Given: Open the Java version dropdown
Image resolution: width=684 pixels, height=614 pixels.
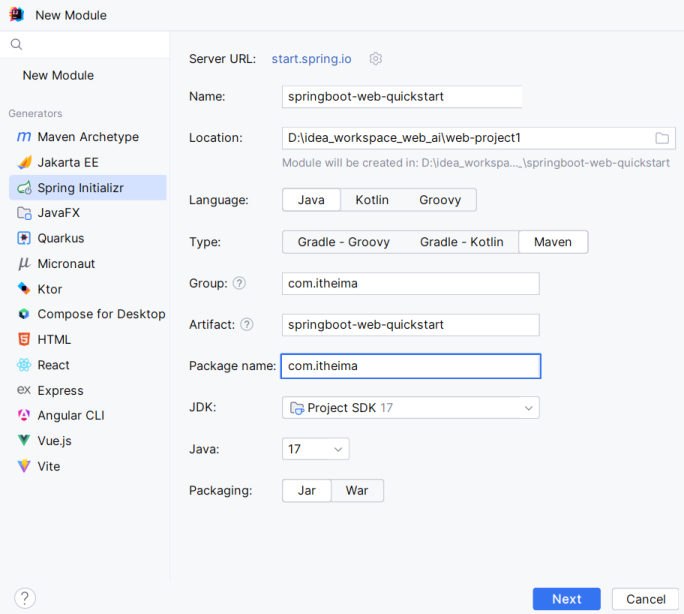Looking at the screenshot, I should pyautogui.click(x=315, y=449).
